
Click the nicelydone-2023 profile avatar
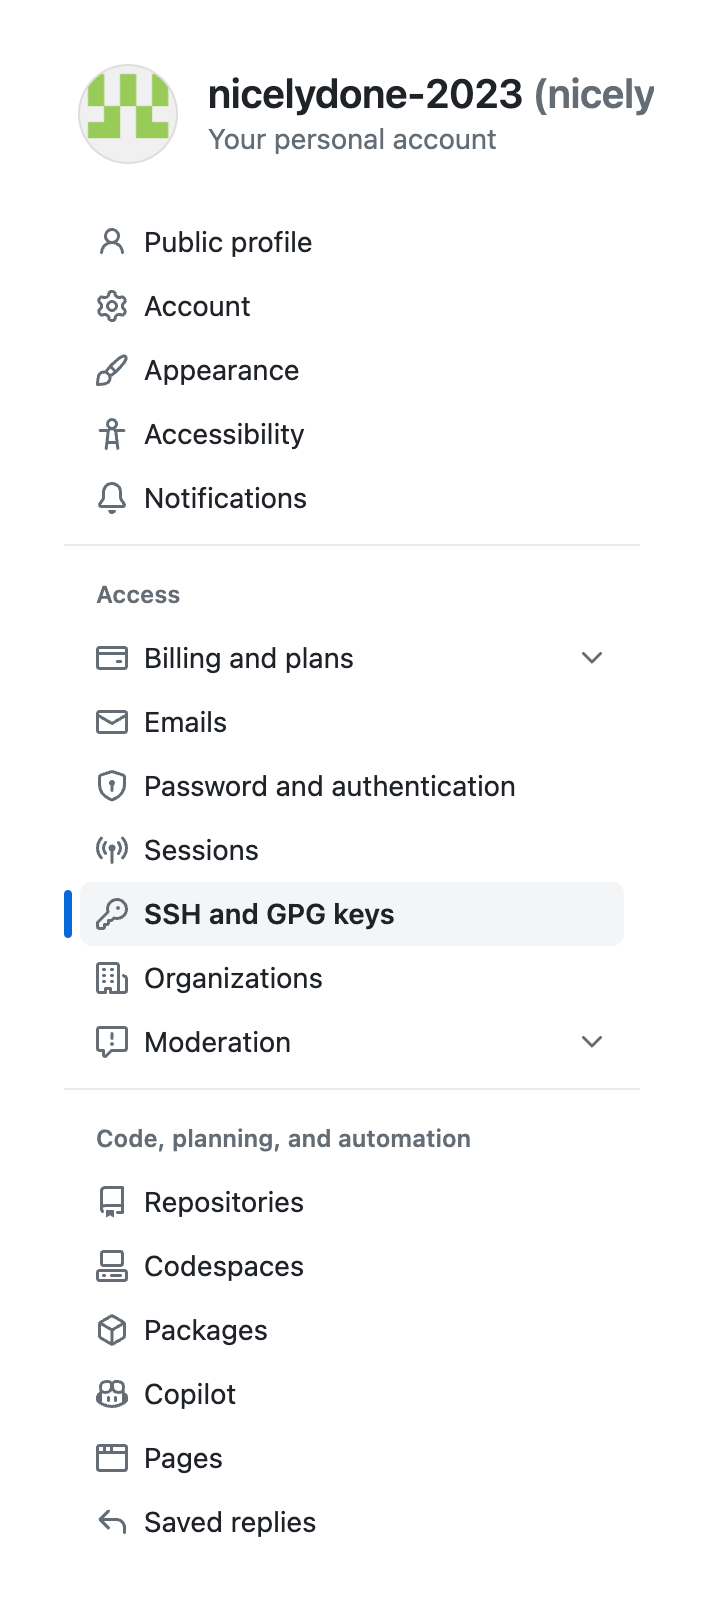point(128,114)
